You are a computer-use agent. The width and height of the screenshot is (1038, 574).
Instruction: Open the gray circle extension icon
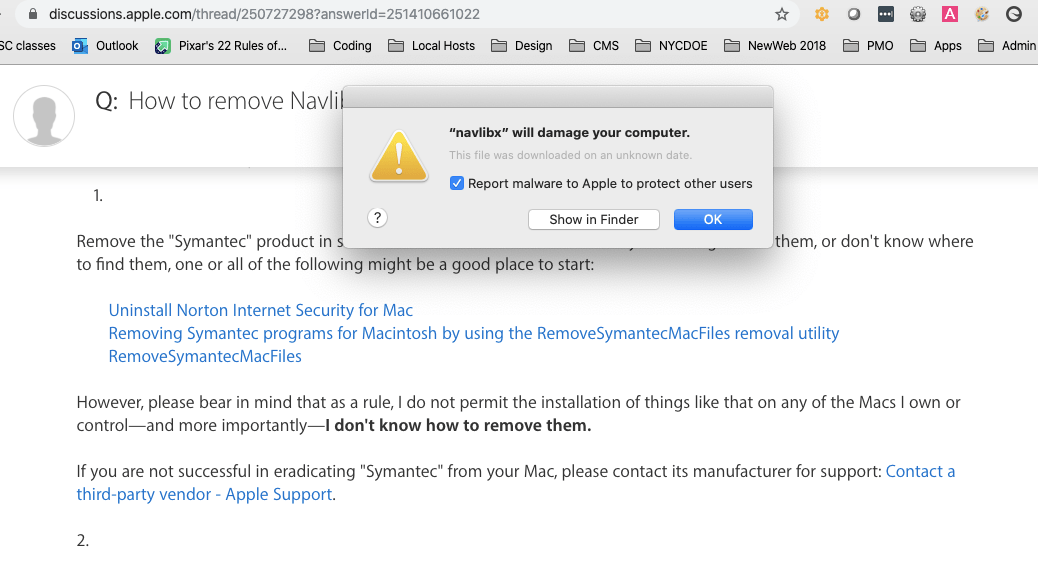(854, 14)
